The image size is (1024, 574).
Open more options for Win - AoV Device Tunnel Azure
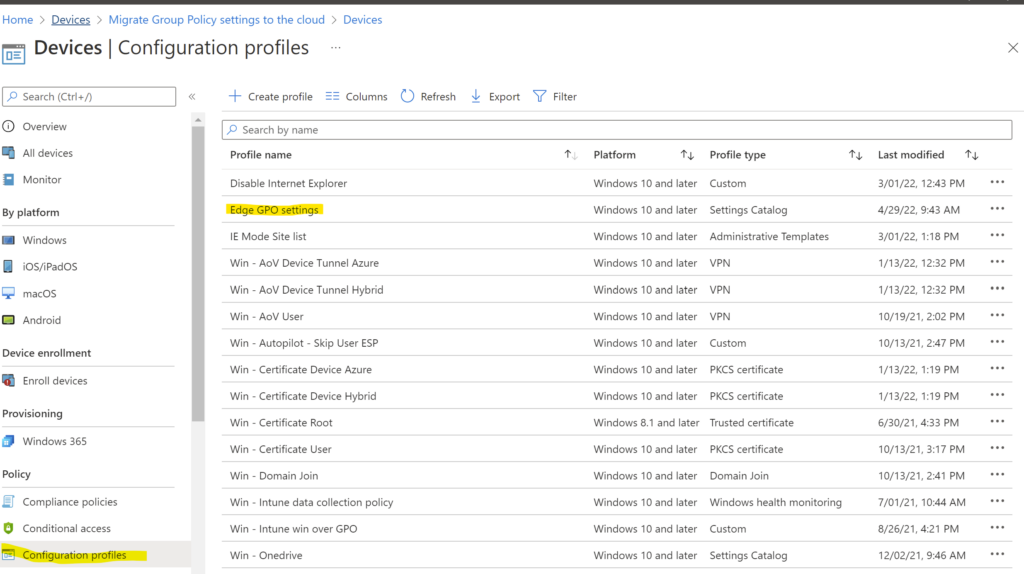pyautogui.click(x=997, y=262)
